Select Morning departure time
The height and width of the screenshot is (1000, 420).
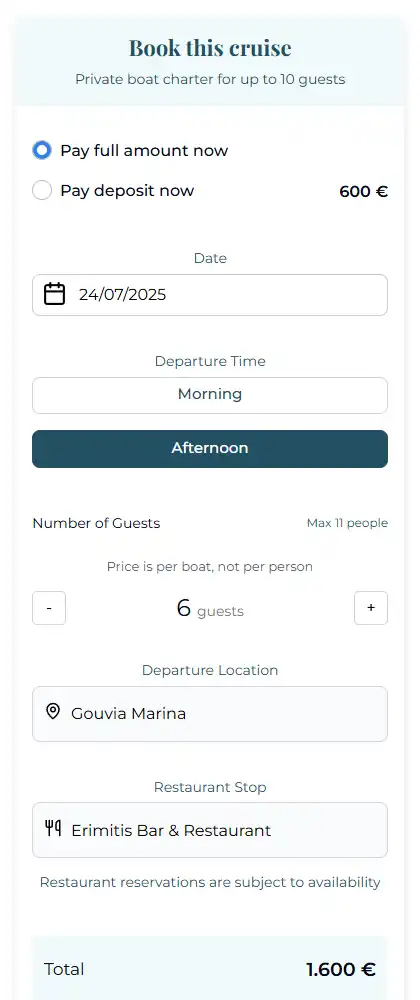pyautogui.click(x=210, y=395)
